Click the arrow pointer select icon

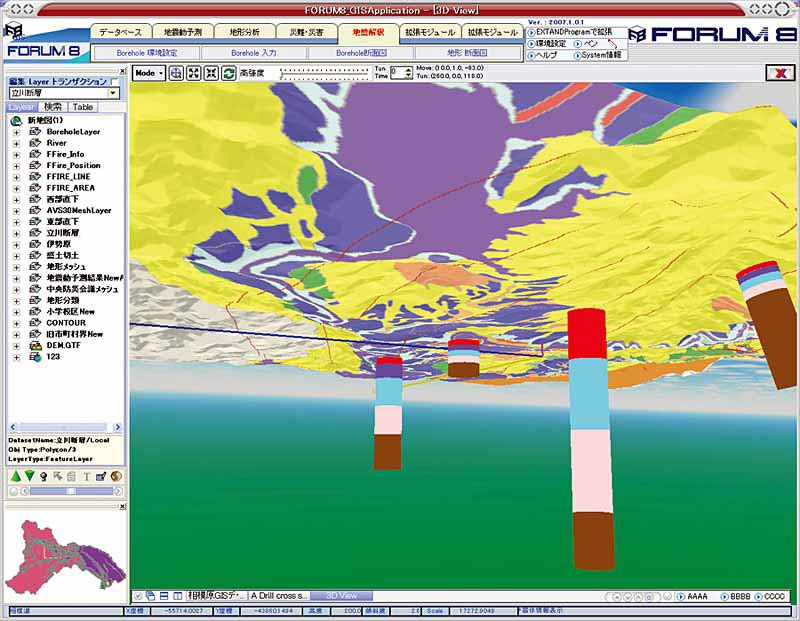[x=58, y=476]
